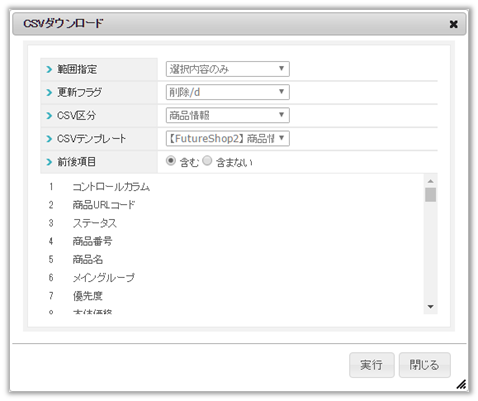Open the CSVテンプレート dropdown with FutureShop2
The width and height of the screenshot is (478, 401).
[x=228, y=139]
